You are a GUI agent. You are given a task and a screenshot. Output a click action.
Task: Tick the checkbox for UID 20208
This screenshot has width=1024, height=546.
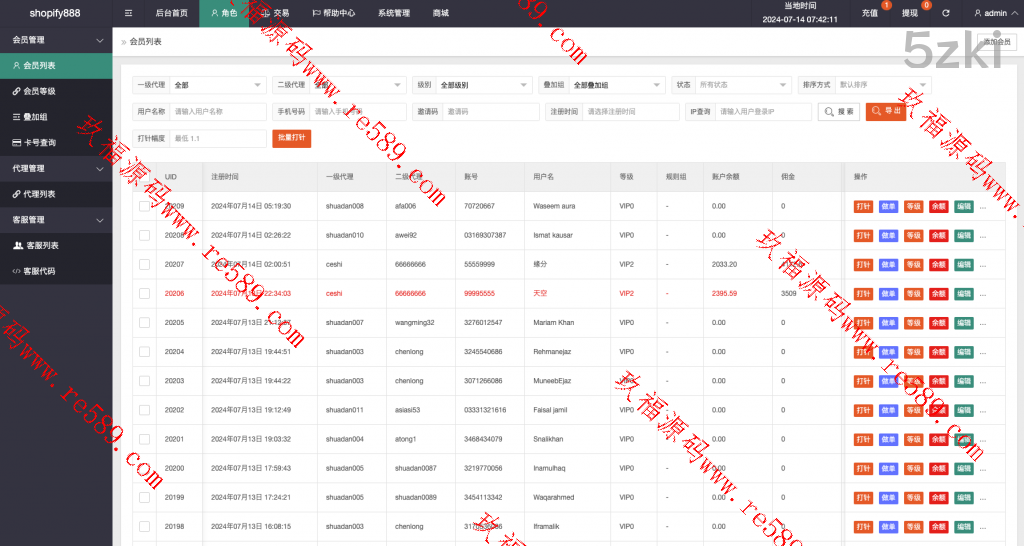tap(144, 236)
